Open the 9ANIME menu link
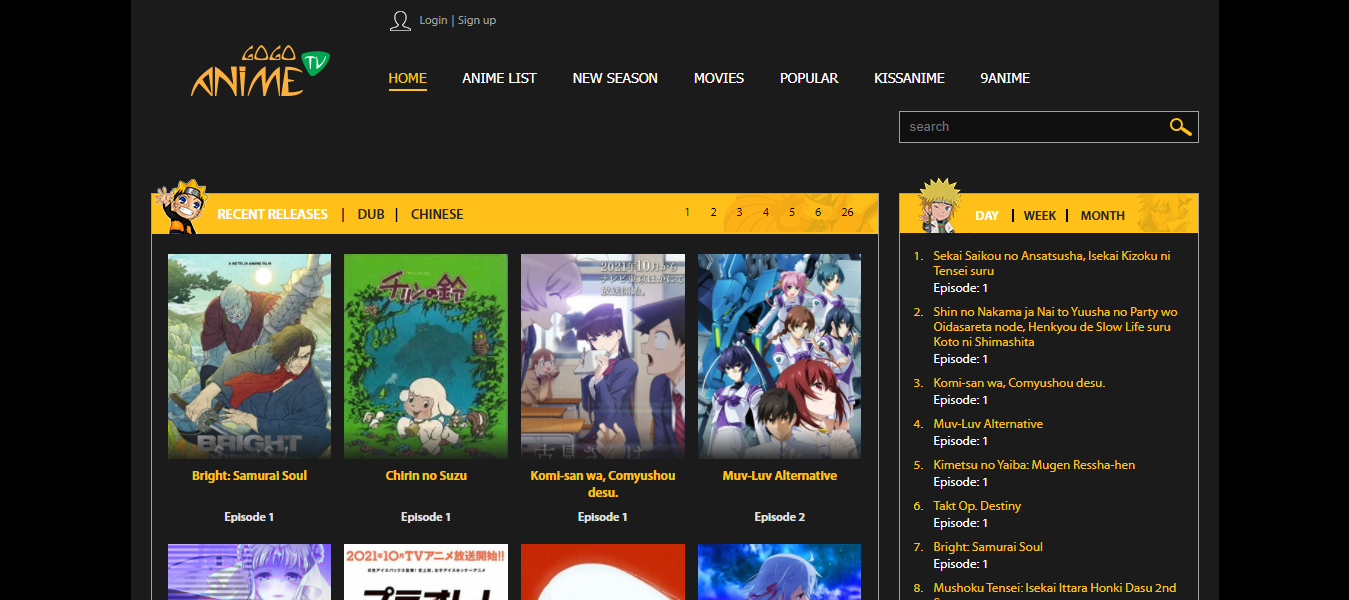Image resolution: width=1349 pixels, height=600 pixels. (x=1005, y=78)
